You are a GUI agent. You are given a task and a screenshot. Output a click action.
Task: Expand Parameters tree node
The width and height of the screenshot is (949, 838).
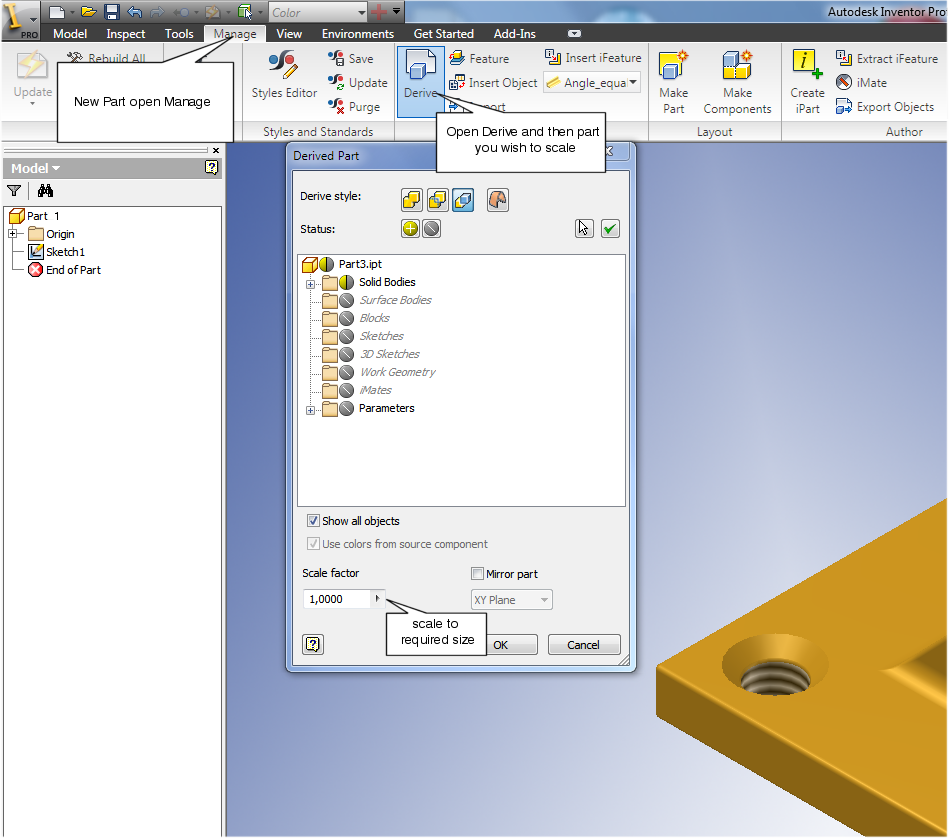pyautogui.click(x=310, y=410)
